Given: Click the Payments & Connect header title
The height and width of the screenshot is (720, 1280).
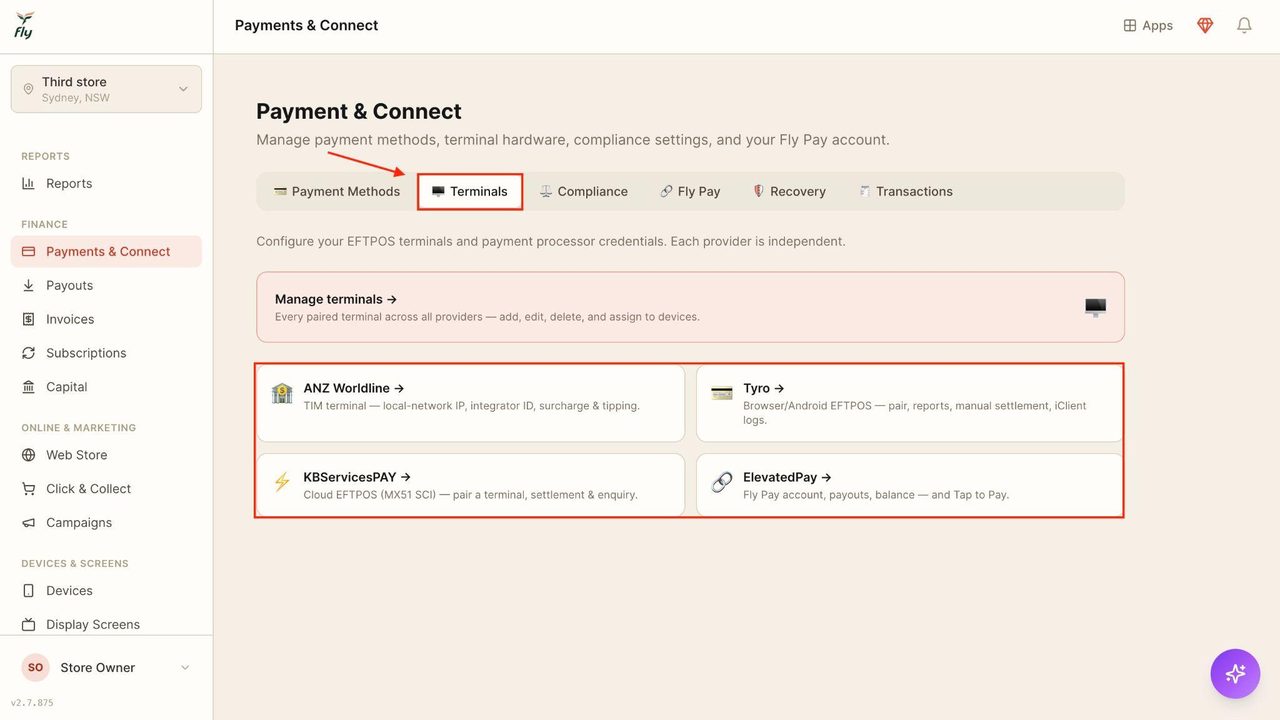Looking at the screenshot, I should [x=306, y=26].
